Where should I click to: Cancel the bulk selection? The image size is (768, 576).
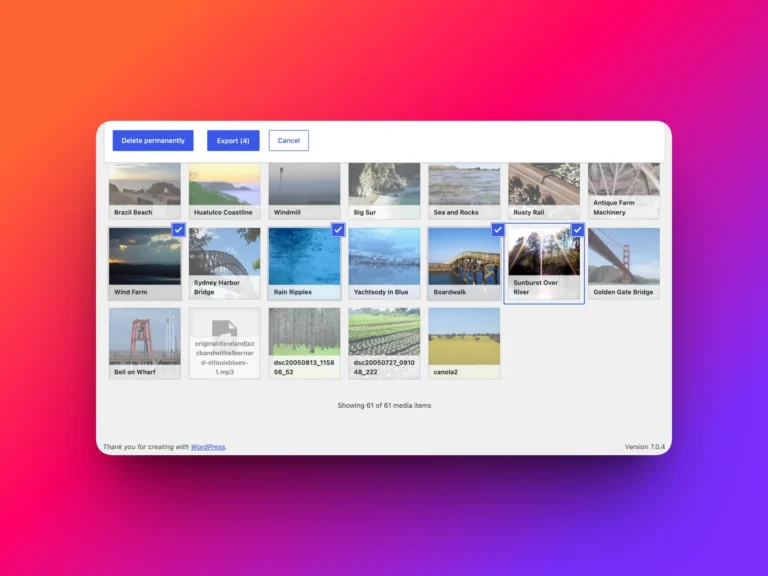[x=288, y=141]
